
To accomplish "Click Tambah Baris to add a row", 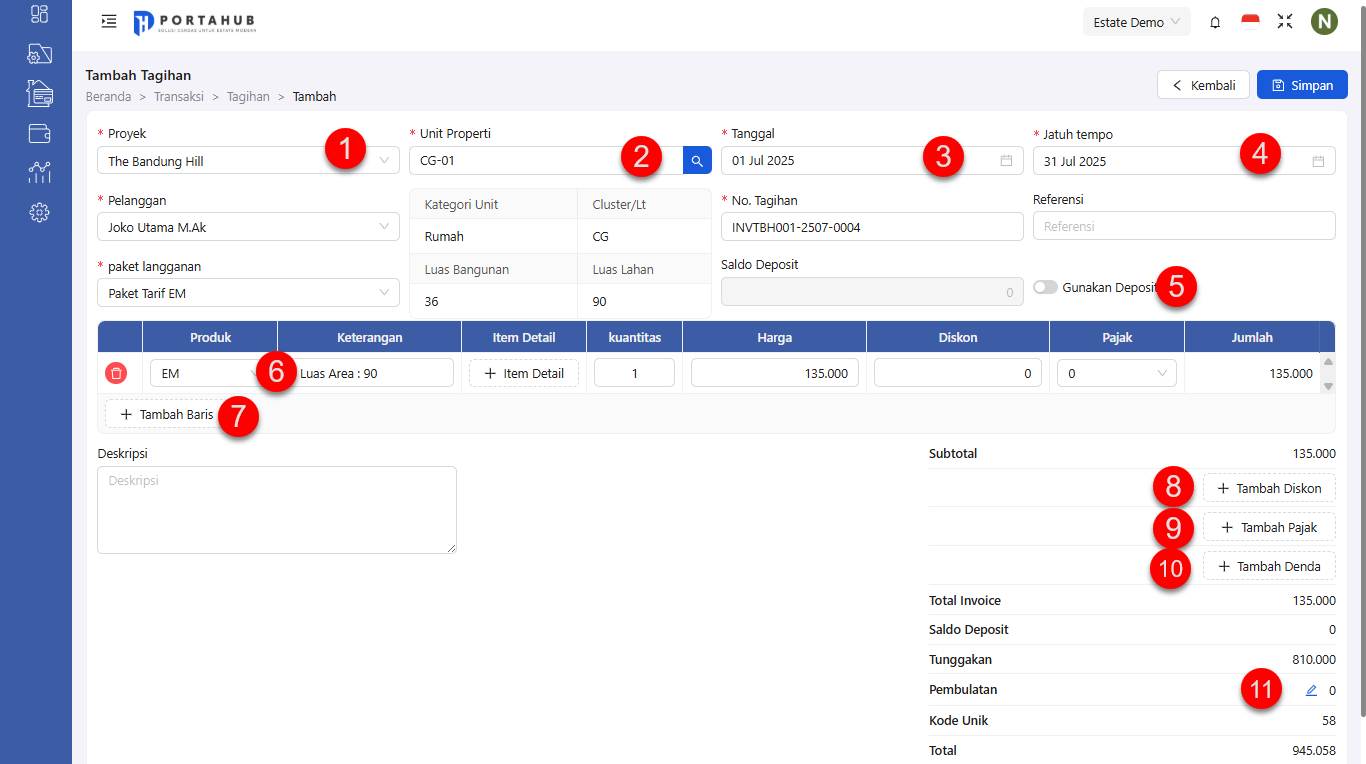I will click(169, 413).
